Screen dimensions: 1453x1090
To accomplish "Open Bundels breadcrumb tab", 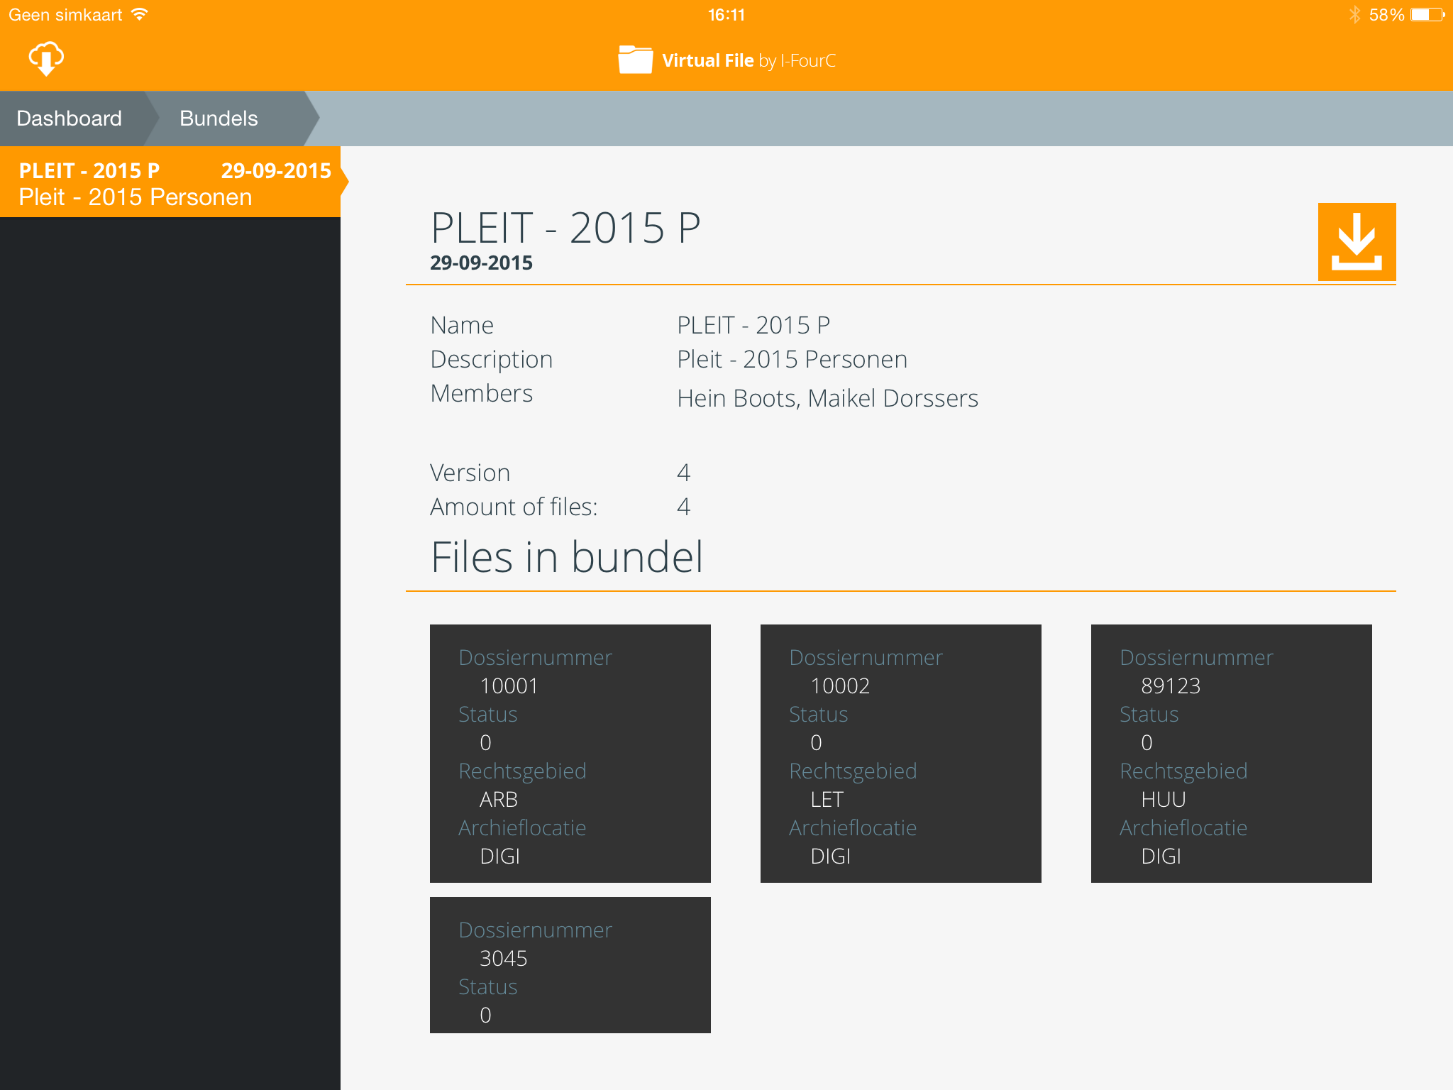I will click(x=219, y=118).
